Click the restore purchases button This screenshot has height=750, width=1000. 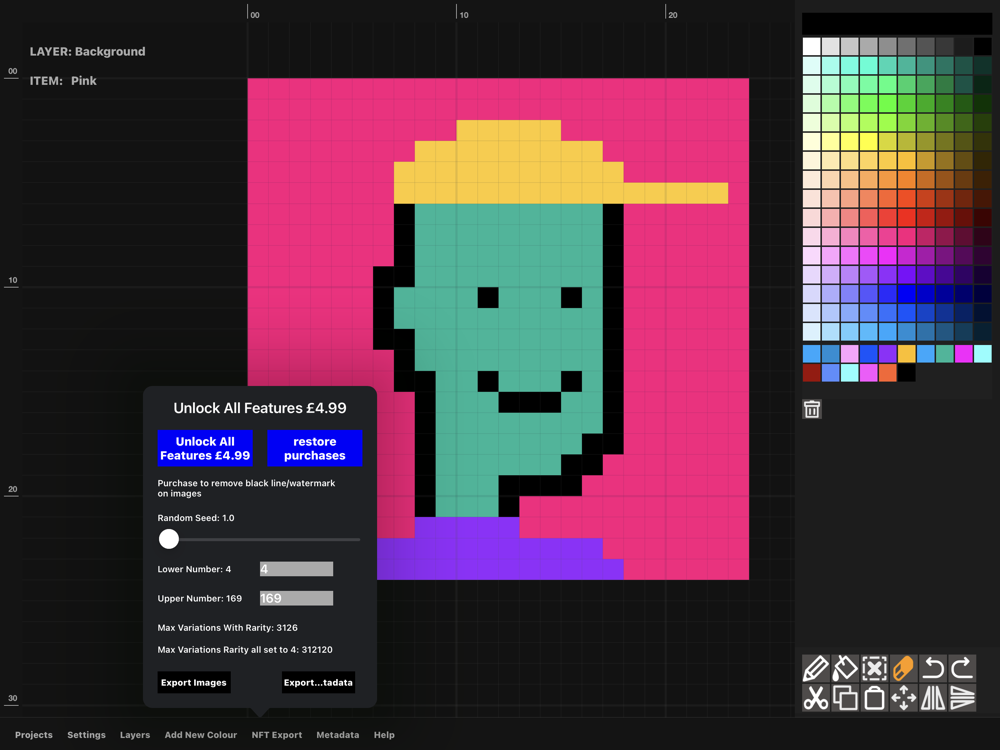pos(314,448)
